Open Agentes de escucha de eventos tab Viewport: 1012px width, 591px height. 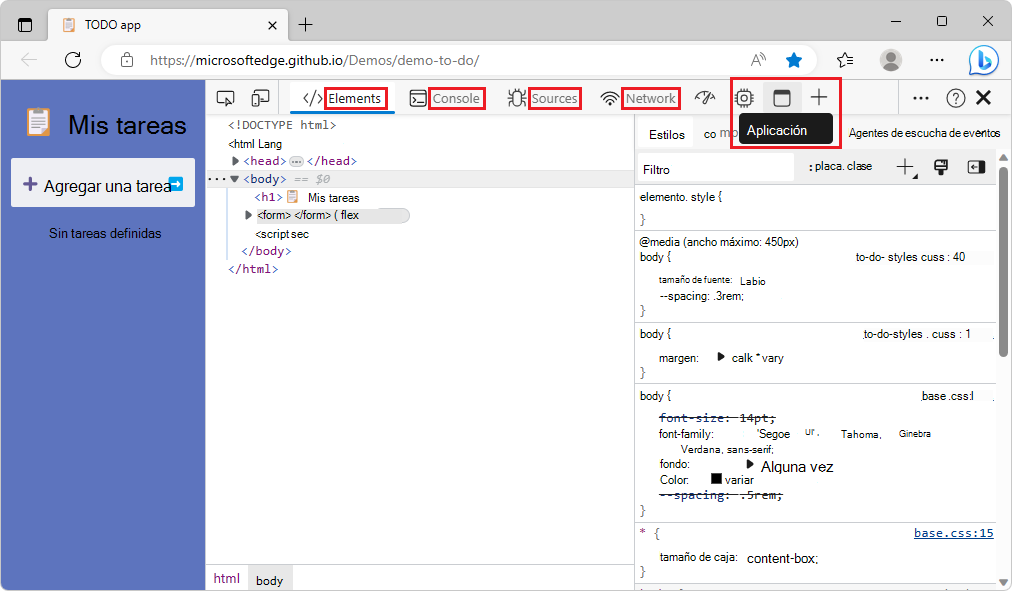[924, 133]
